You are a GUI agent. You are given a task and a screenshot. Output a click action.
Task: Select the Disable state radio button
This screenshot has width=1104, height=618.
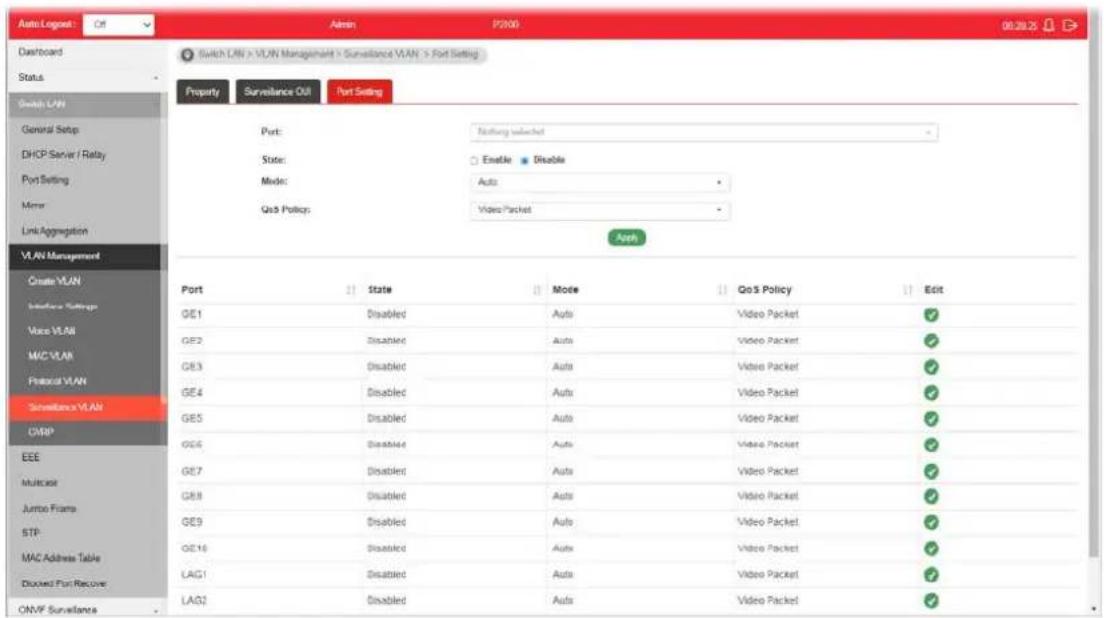pyautogui.click(x=525, y=161)
